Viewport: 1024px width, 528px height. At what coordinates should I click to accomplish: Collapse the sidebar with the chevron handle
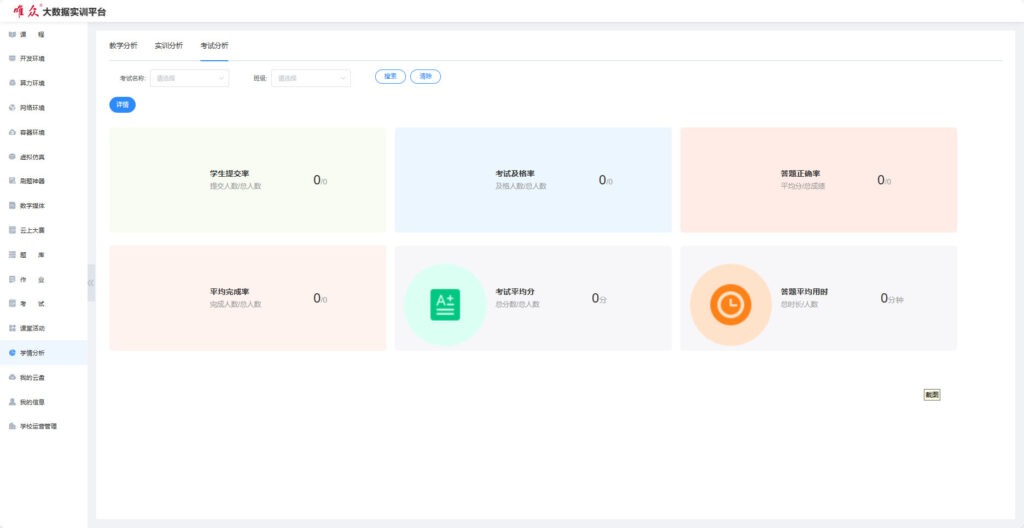[x=91, y=283]
